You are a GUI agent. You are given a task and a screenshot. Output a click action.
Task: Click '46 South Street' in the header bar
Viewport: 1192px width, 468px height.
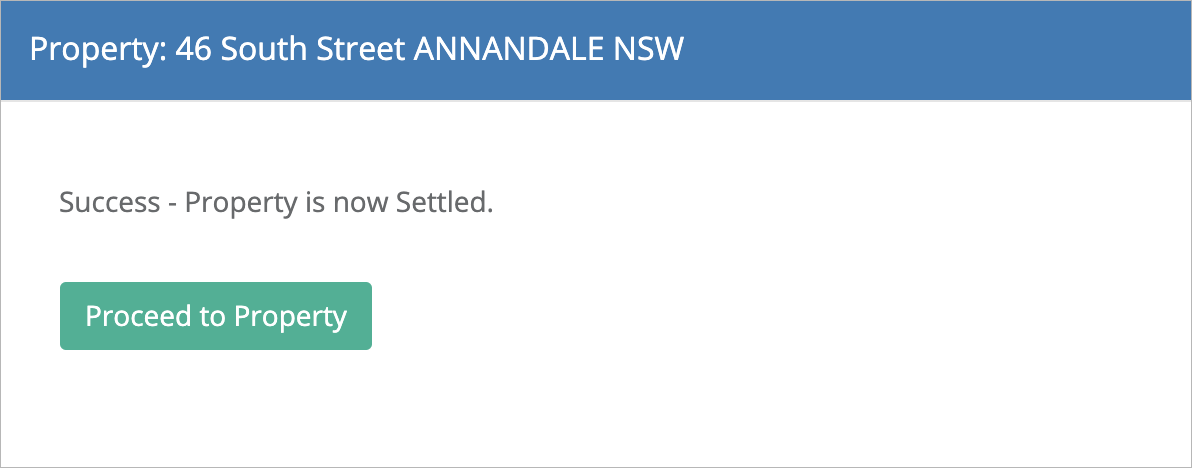[x=290, y=49]
